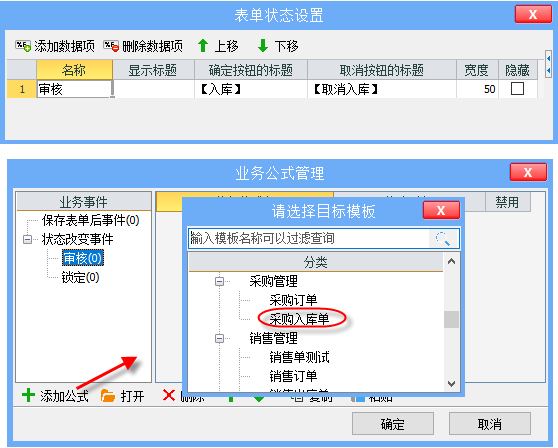Image resolution: width=558 pixels, height=448 pixels.
Task: Click the 禁用 column header
Action: (507, 202)
